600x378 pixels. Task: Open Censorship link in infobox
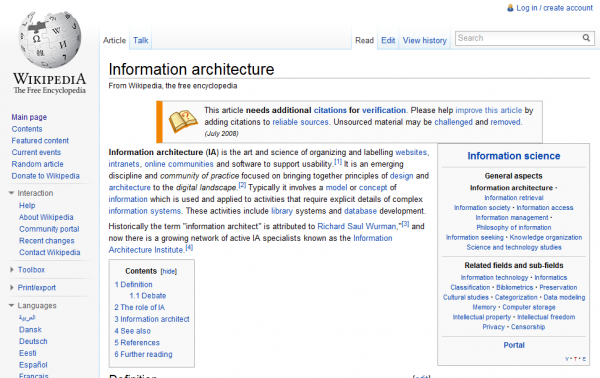tap(528, 327)
